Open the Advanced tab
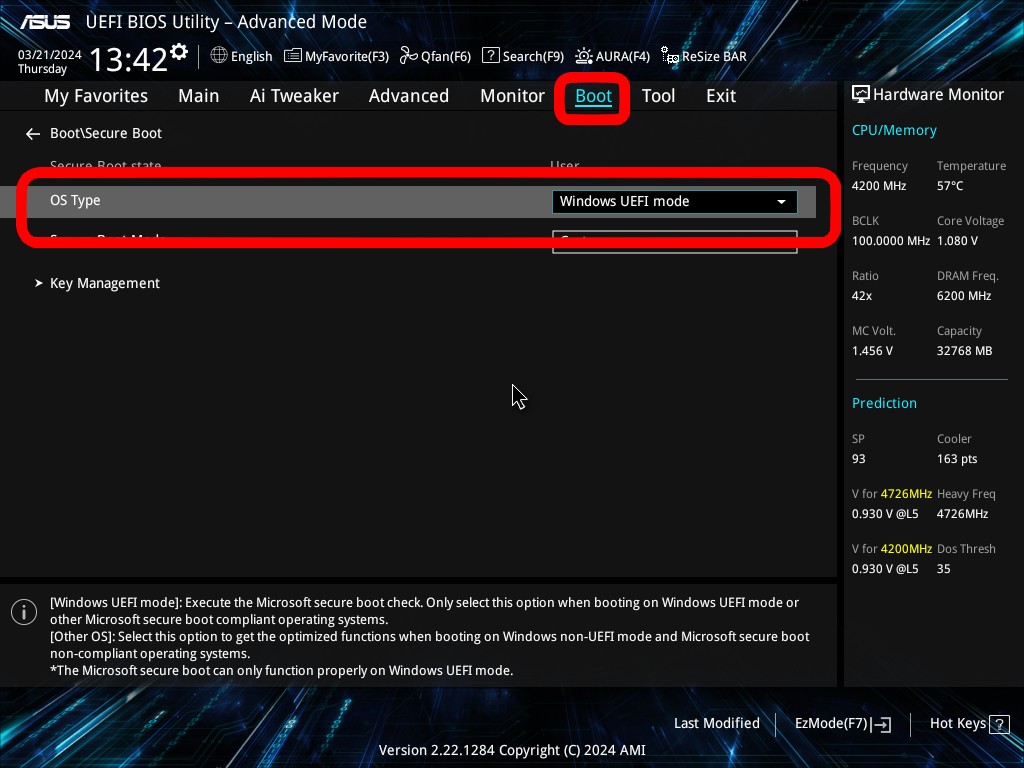The height and width of the screenshot is (768, 1024). pyautogui.click(x=409, y=96)
